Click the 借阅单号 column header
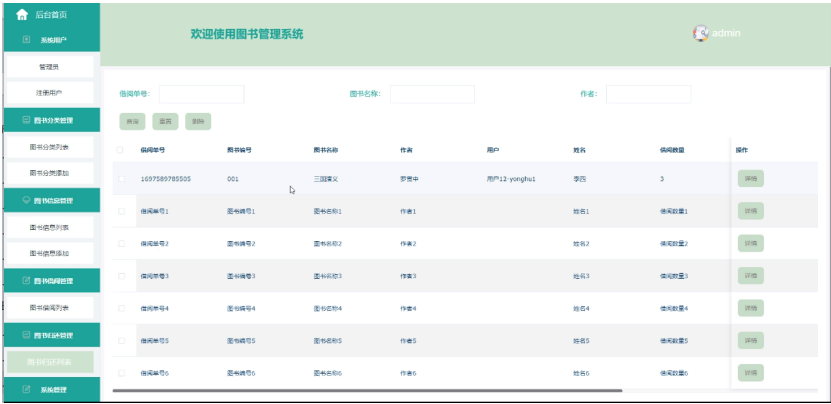Viewport: 831px width, 404px height. [153, 150]
